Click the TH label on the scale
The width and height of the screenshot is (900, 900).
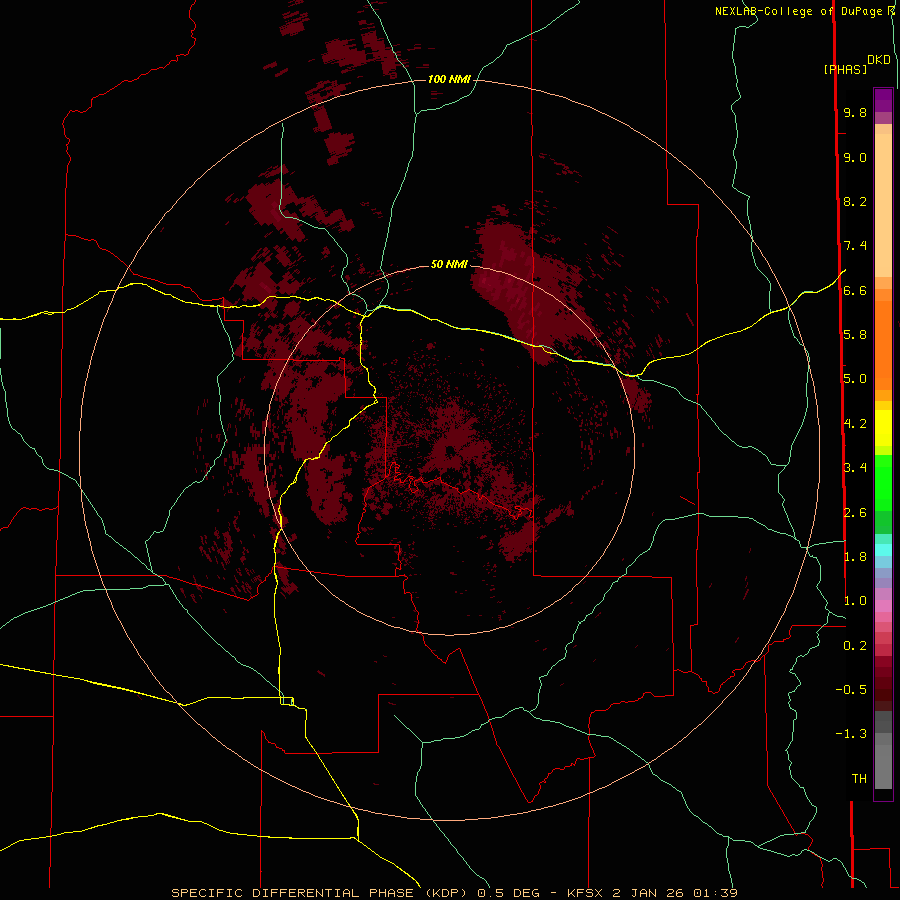click(859, 779)
